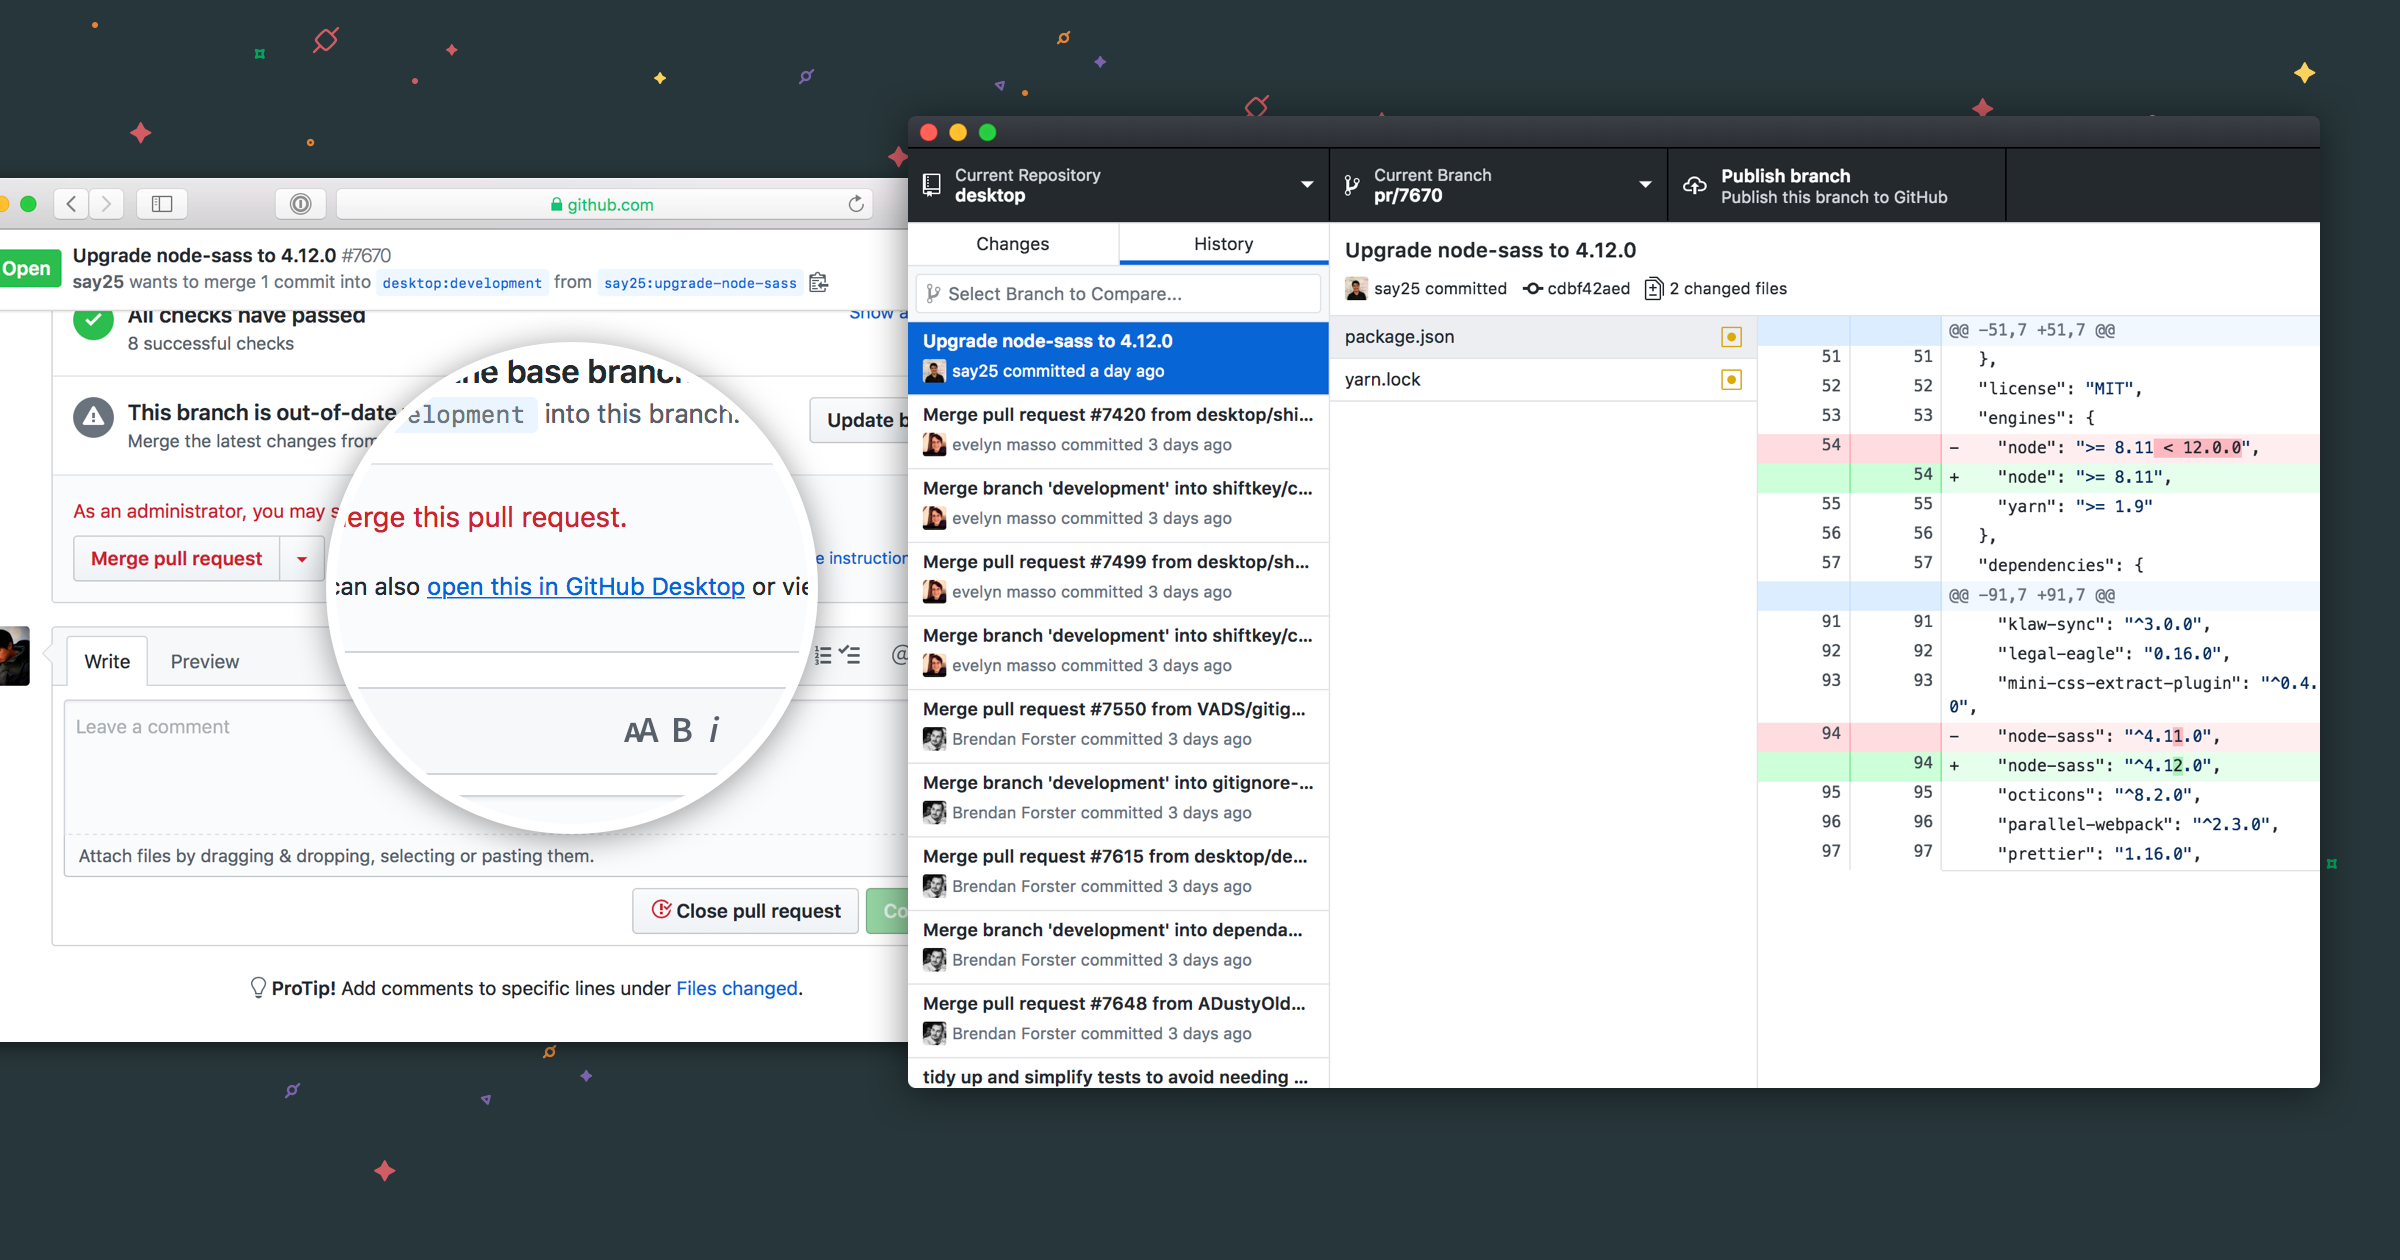Click the Select Branch to Compare field
This screenshot has height=1260, width=2400.
click(x=1116, y=293)
